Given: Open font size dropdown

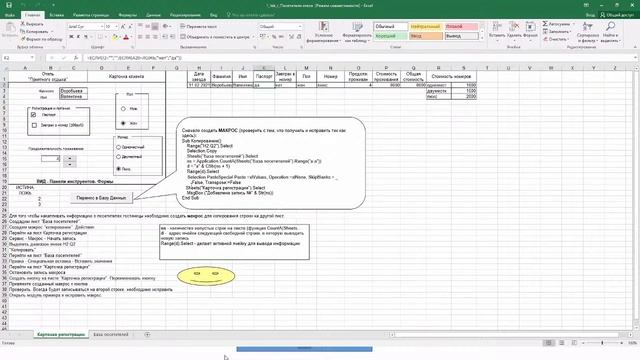Looking at the screenshot, I should point(116,27).
